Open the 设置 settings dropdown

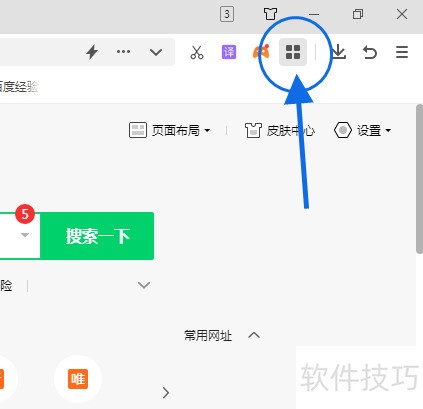click(x=362, y=130)
